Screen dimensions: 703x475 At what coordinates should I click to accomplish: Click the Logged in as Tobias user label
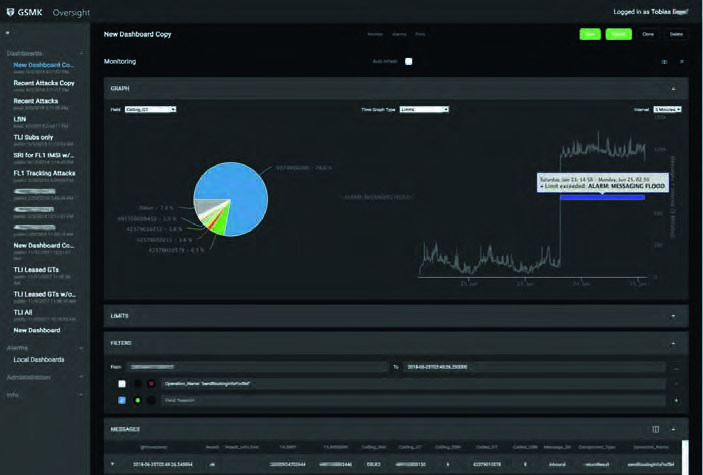point(651,12)
